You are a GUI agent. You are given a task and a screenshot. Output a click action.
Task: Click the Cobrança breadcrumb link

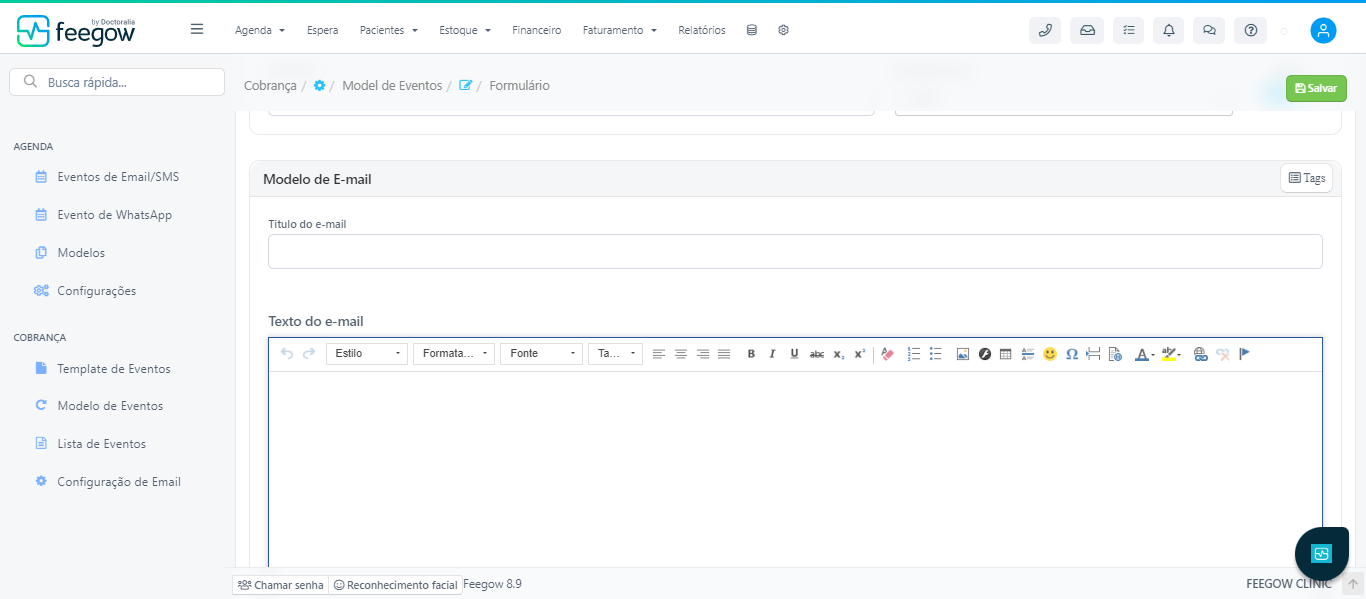(270, 86)
